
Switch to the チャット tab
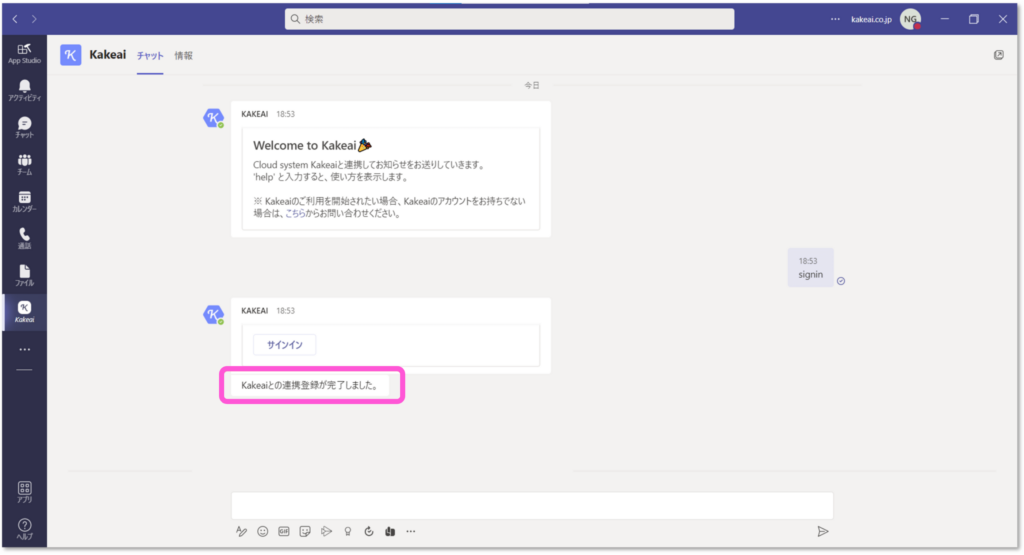click(150, 56)
